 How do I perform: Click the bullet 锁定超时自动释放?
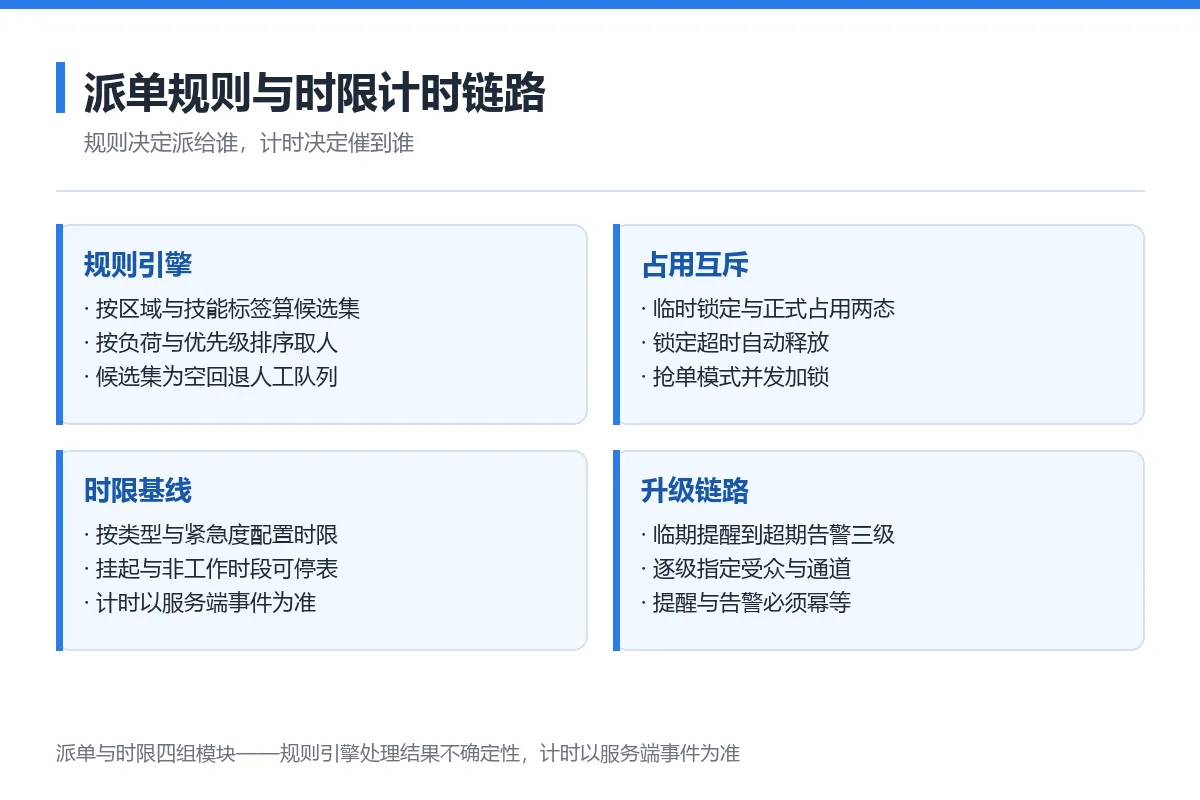point(735,342)
